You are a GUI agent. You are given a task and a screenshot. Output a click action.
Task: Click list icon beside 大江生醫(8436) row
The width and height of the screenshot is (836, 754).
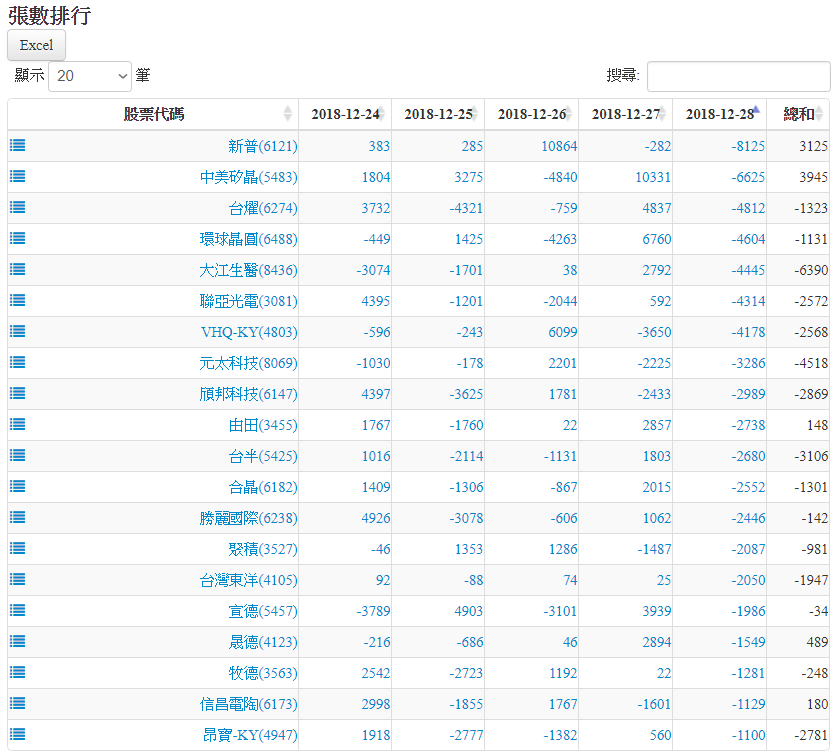click(18, 269)
